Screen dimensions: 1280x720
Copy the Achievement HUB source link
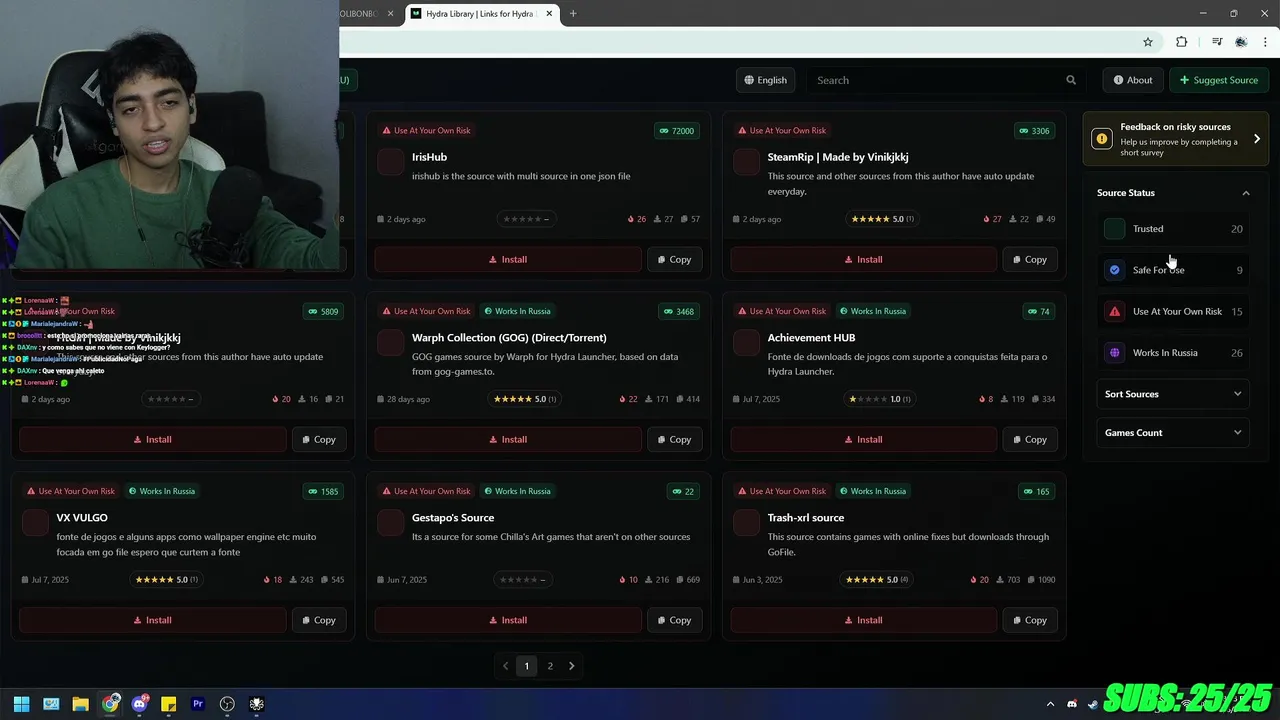(x=1030, y=439)
